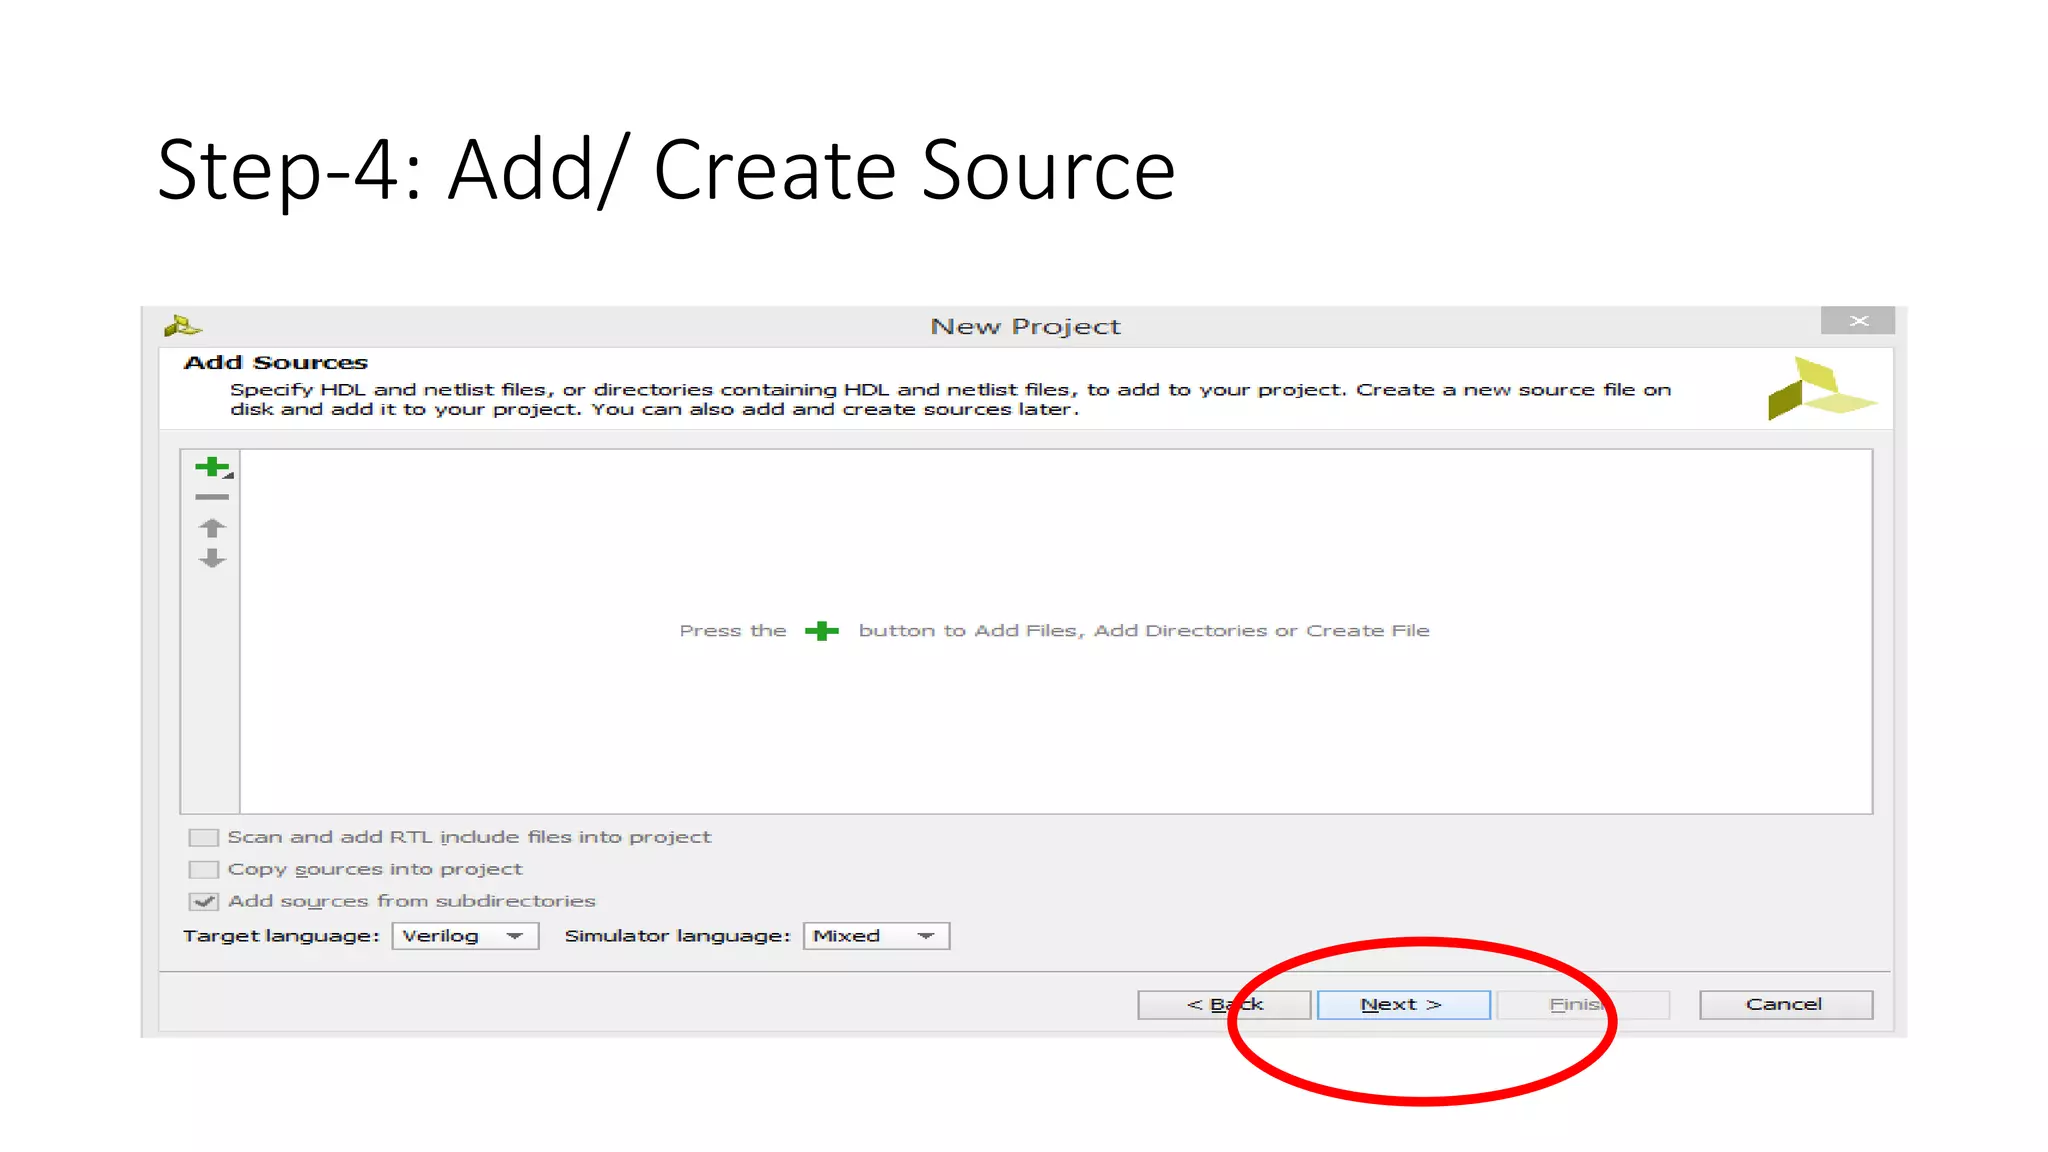Click the New Project title bar
Image resolution: width=2048 pixels, height=1152 pixels.
click(1025, 327)
